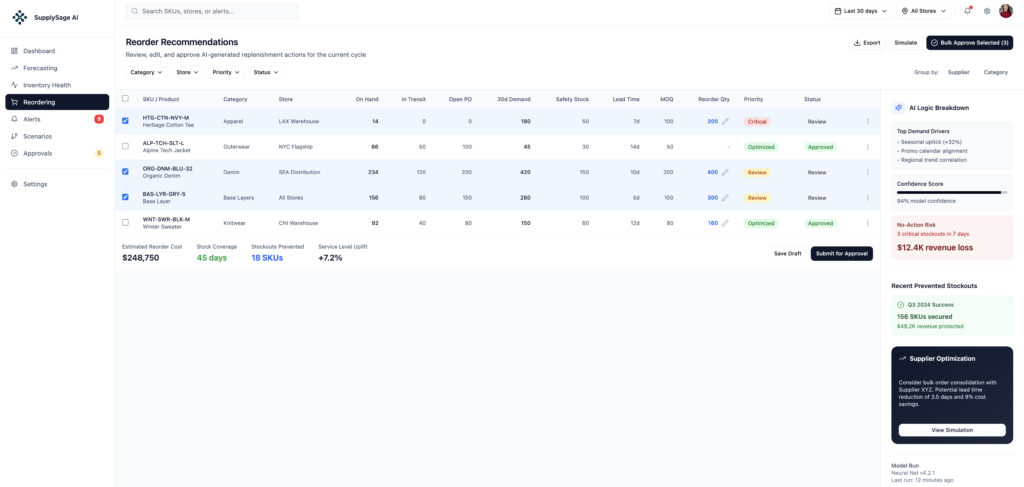
Task: Uncheck the HTG-CTN-NVY-M row checkbox
Action: (125, 121)
